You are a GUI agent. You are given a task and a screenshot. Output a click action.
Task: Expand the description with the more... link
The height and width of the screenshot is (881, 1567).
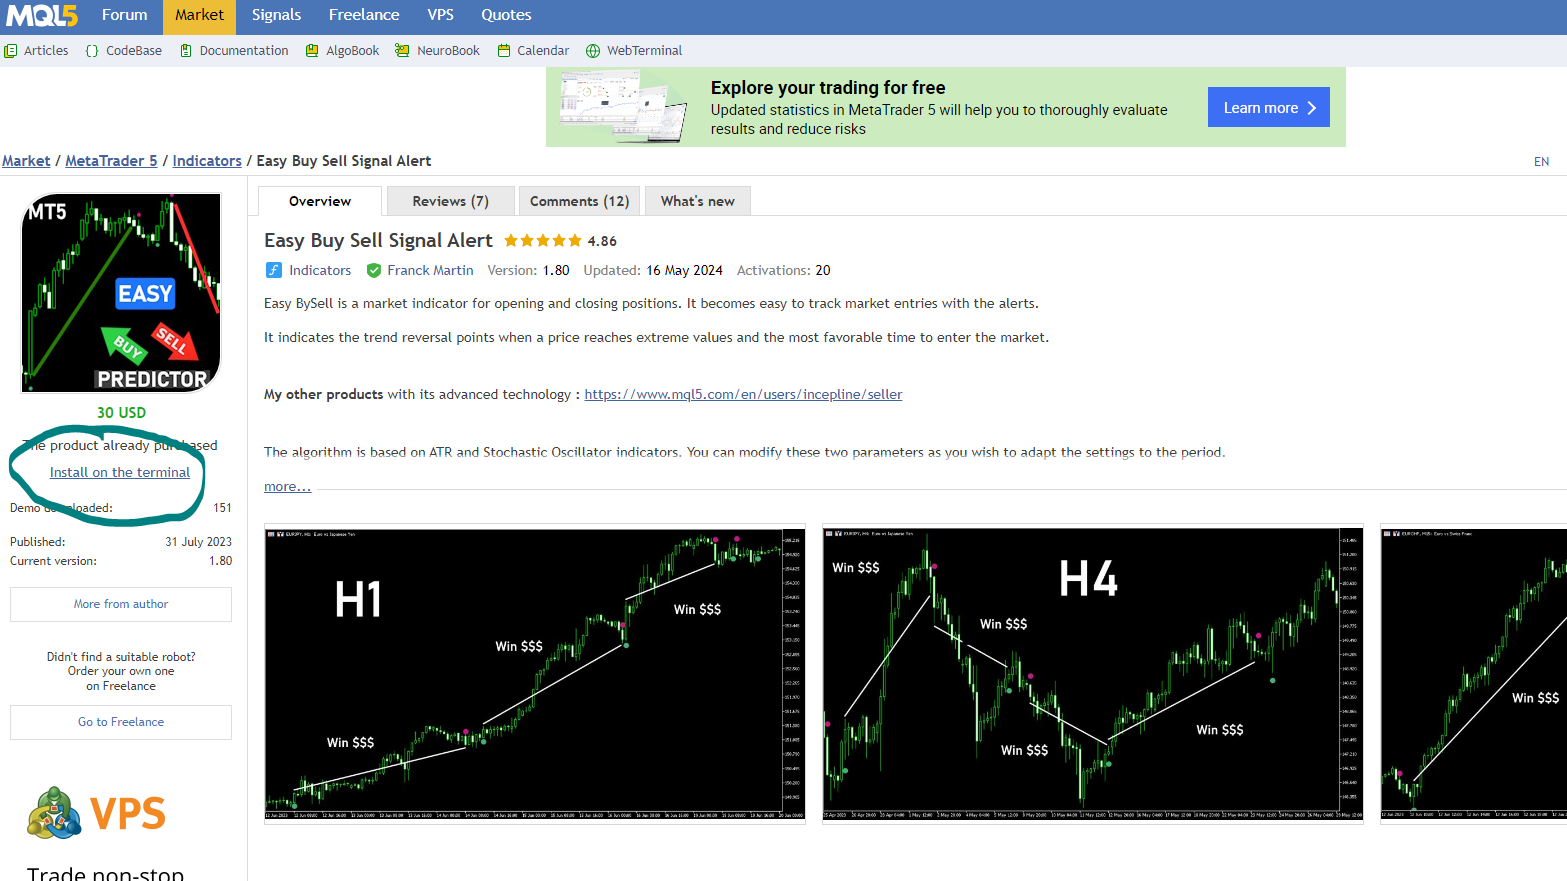tap(287, 487)
